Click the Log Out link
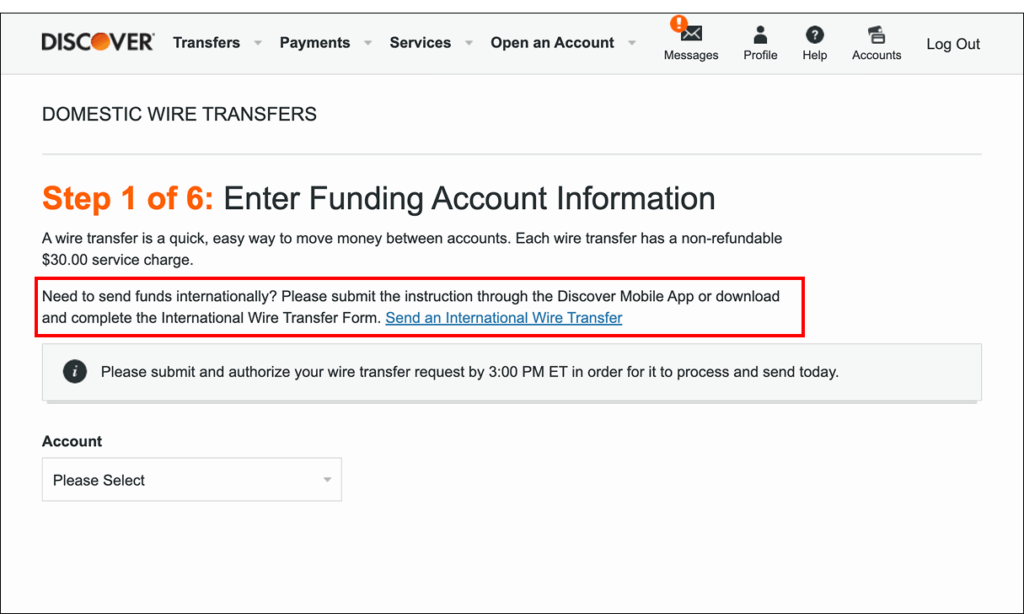1024x614 pixels. pyautogui.click(x=953, y=44)
